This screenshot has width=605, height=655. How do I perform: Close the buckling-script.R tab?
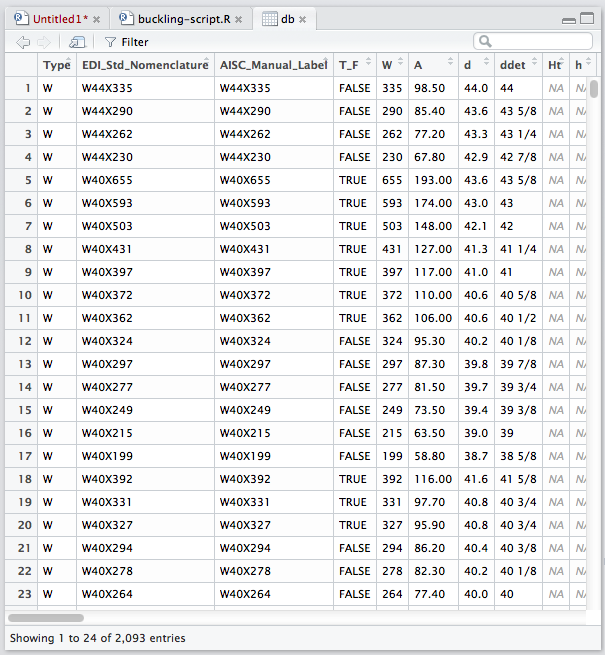click(239, 20)
